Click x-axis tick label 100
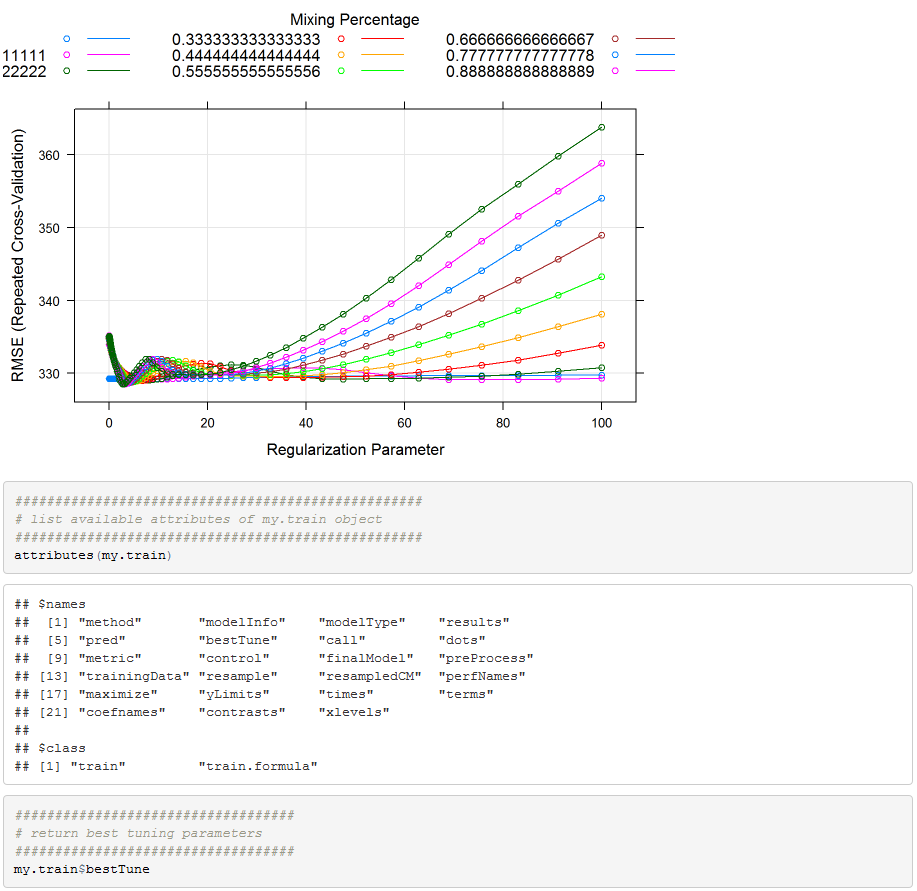917x891 pixels. tap(601, 423)
